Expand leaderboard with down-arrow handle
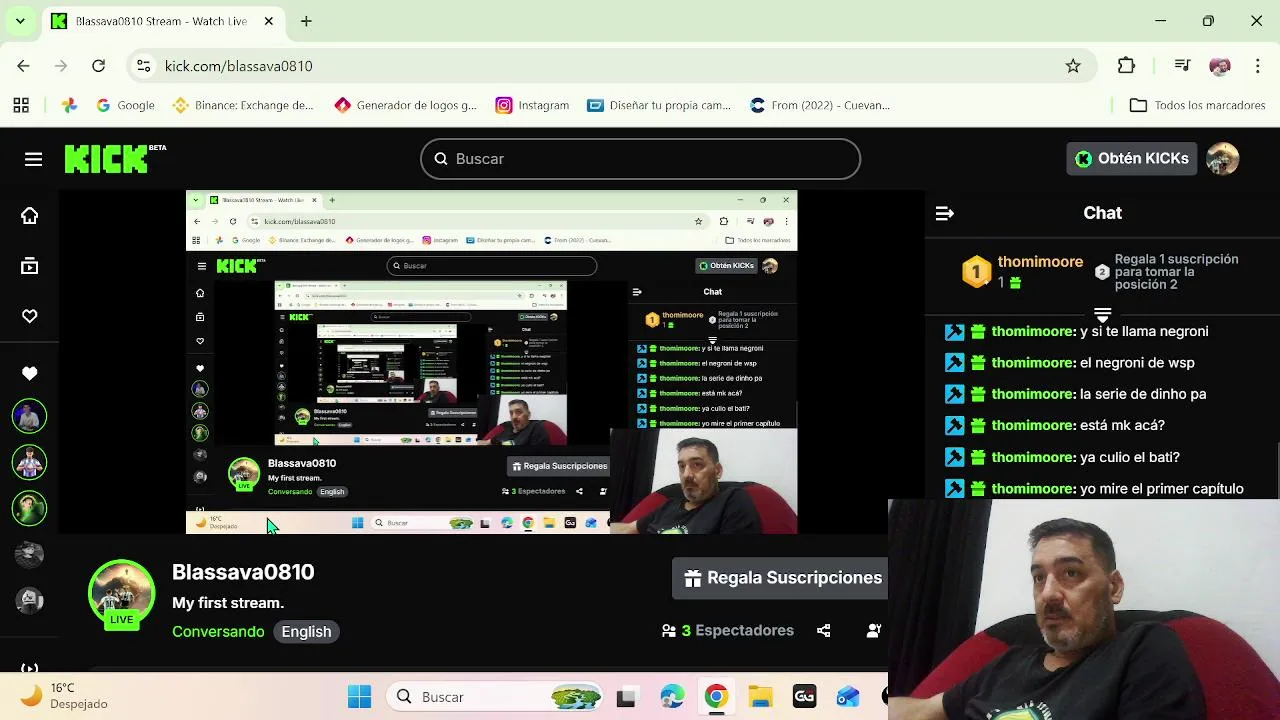The image size is (1280, 720). (1102, 315)
